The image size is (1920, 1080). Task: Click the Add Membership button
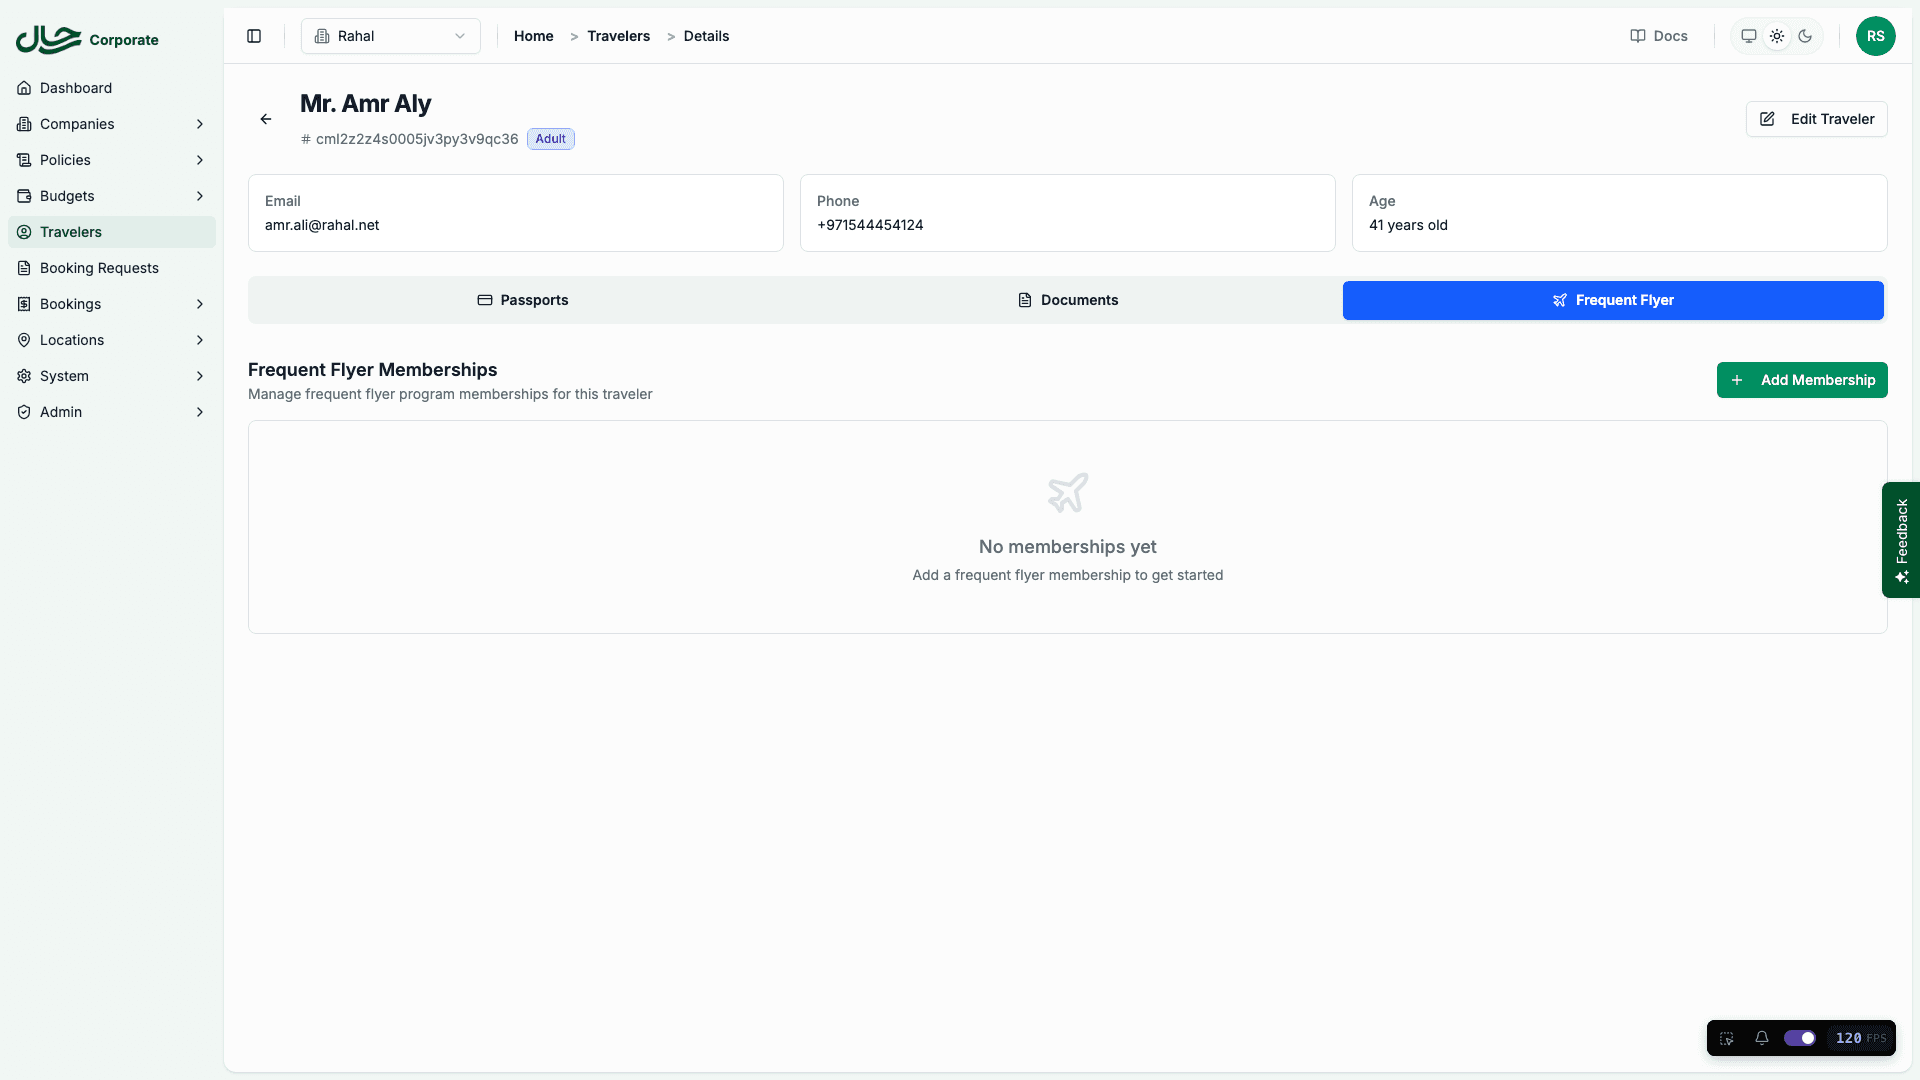pyautogui.click(x=1802, y=380)
